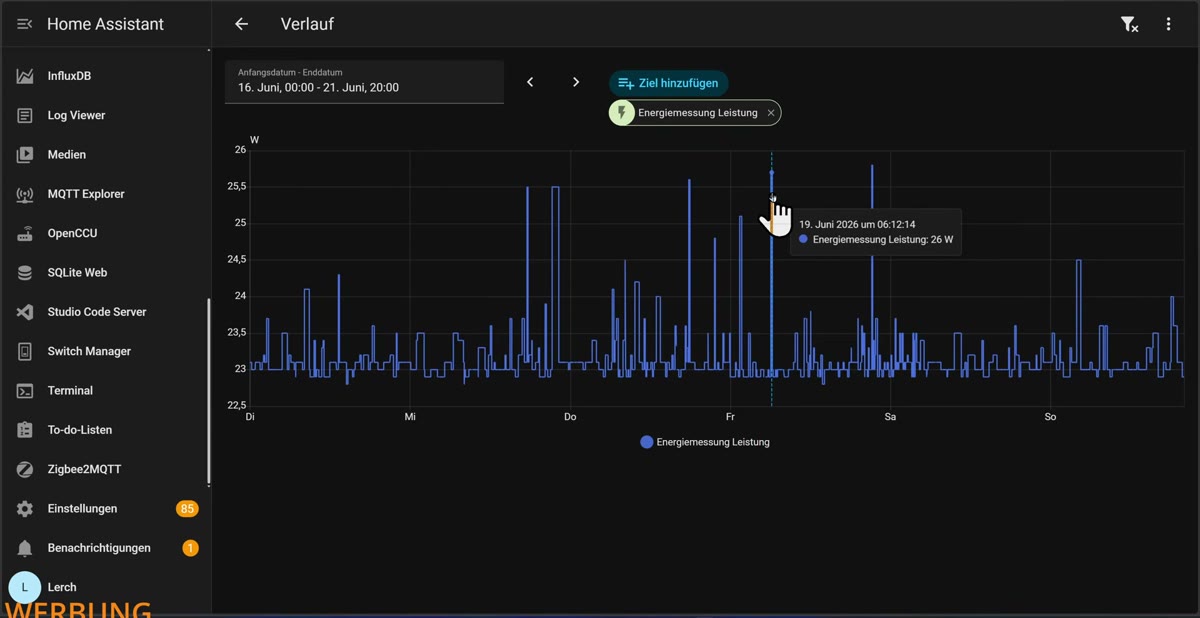Toggle the Energiemessung Leistung legend entry
This screenshot has width=1200, height=618.
point(705,442)
